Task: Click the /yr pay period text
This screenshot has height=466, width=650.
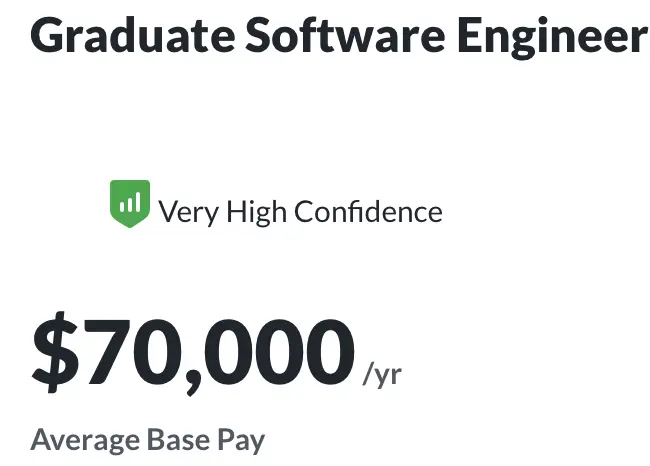Action: pyautogui.click(x=382, y=375)
